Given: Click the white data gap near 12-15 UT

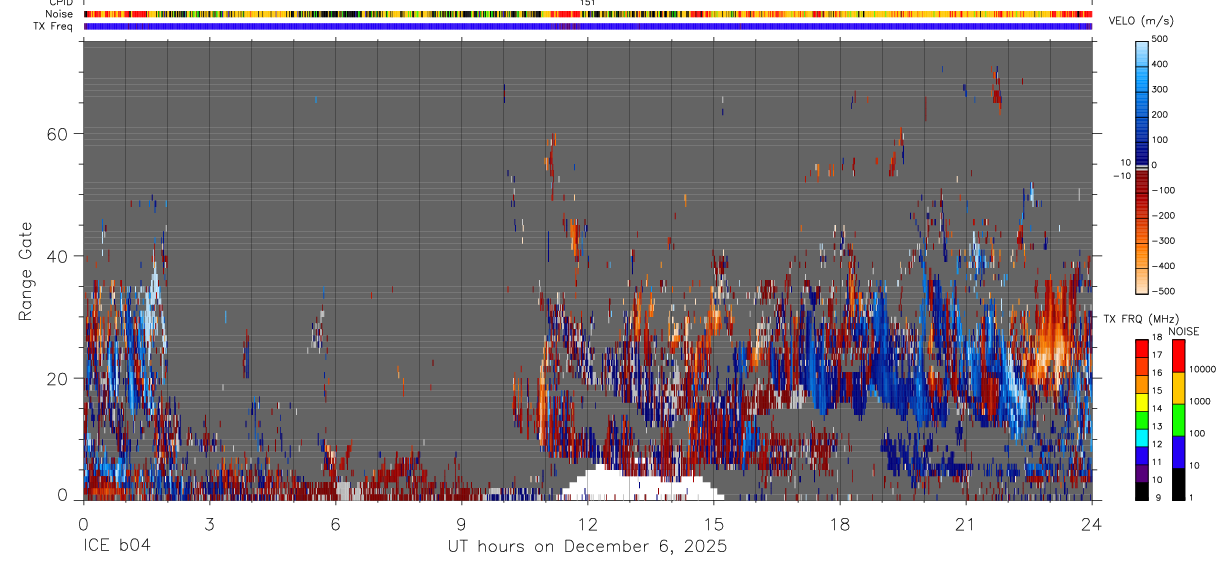Looking at the screenshot, I should pyautogui.click(x=640, y=484).
